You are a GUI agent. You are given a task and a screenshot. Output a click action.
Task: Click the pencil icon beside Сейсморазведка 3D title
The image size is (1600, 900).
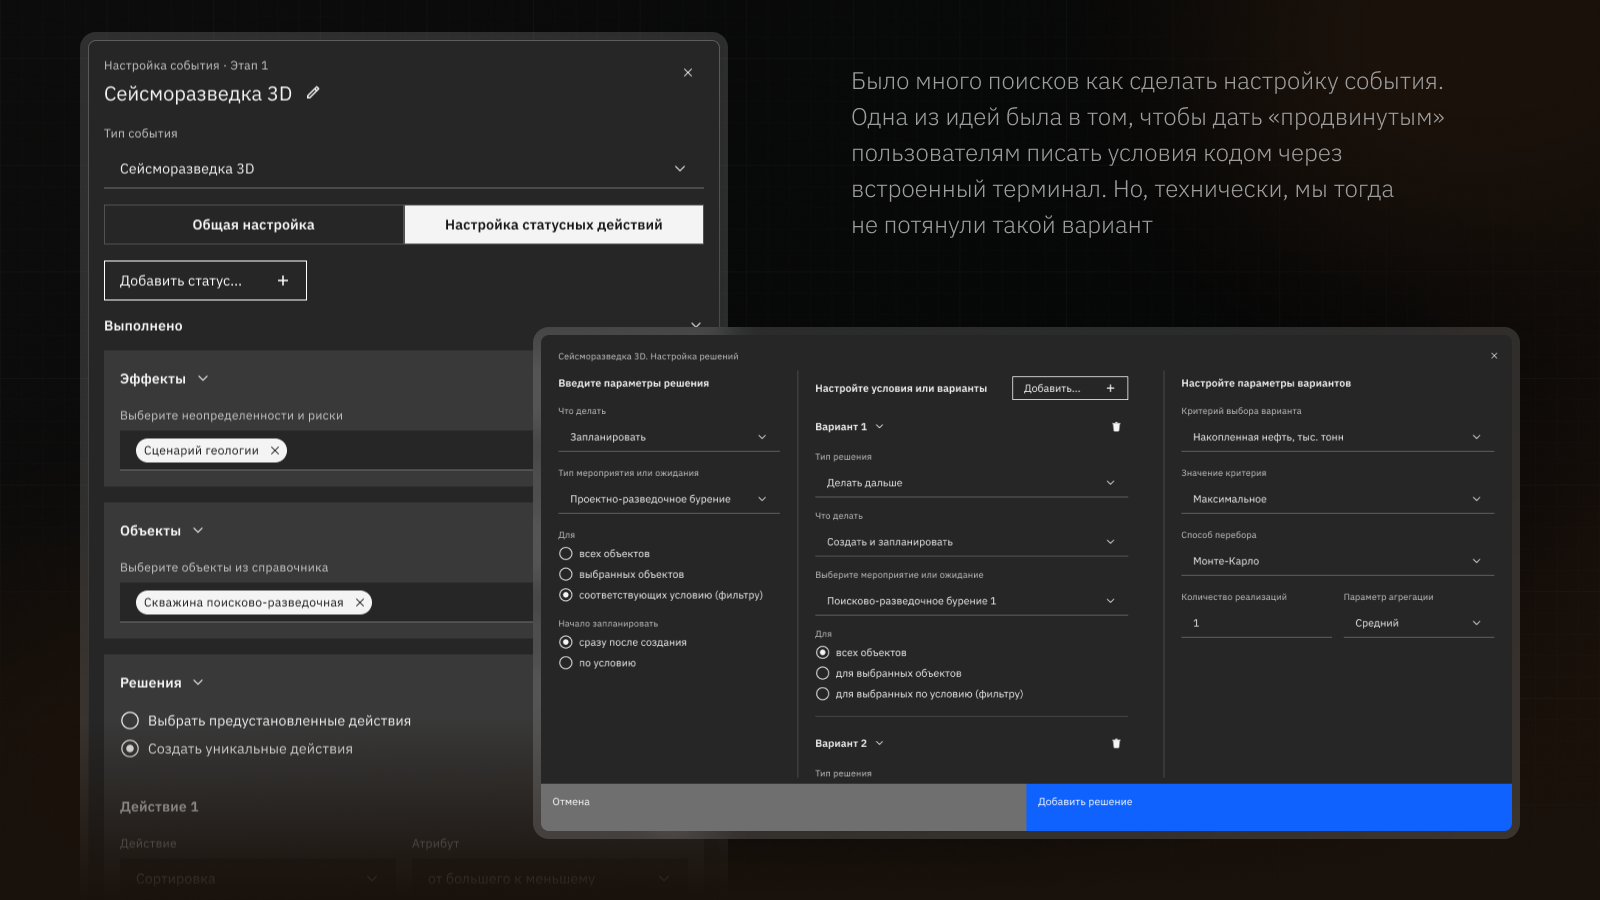(x=313, y=93)
